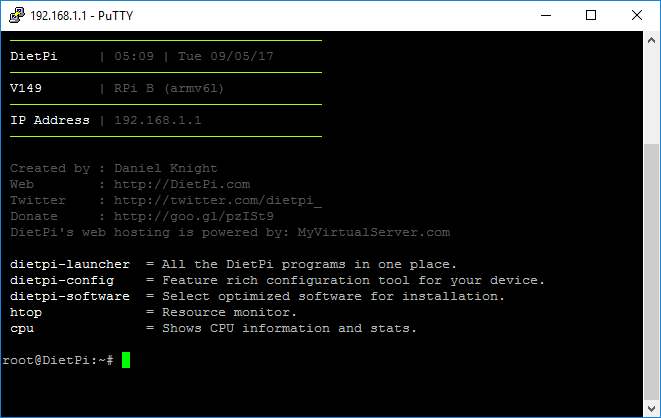Click the htop command name

tap(26, 313)
